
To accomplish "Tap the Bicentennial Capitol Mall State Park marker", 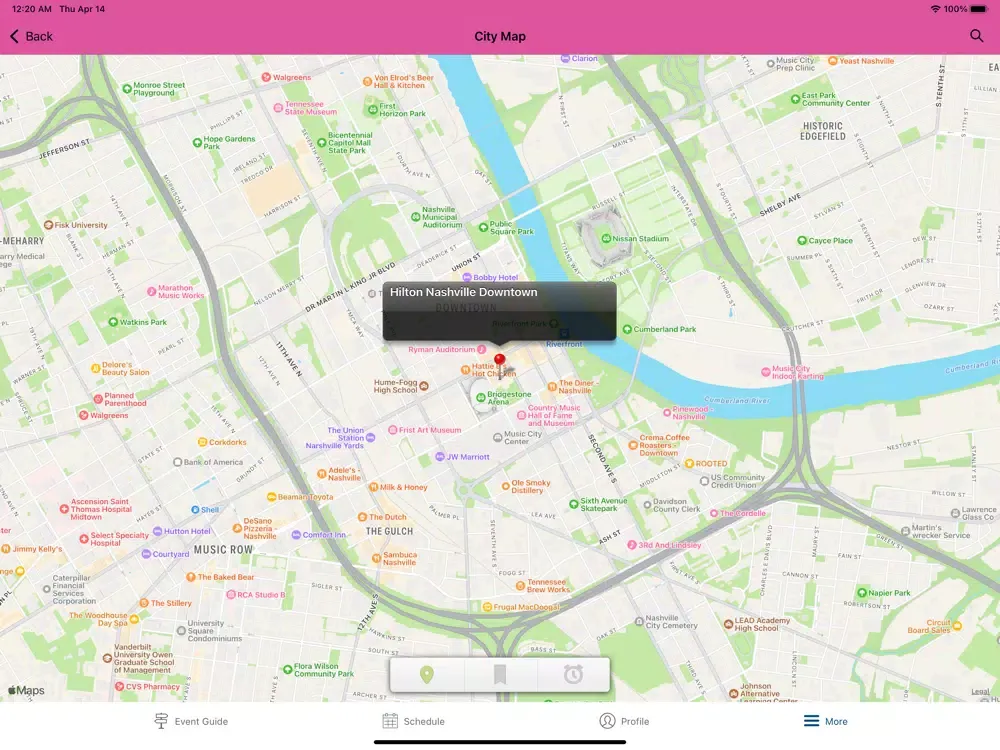I will tap(321, 143).
